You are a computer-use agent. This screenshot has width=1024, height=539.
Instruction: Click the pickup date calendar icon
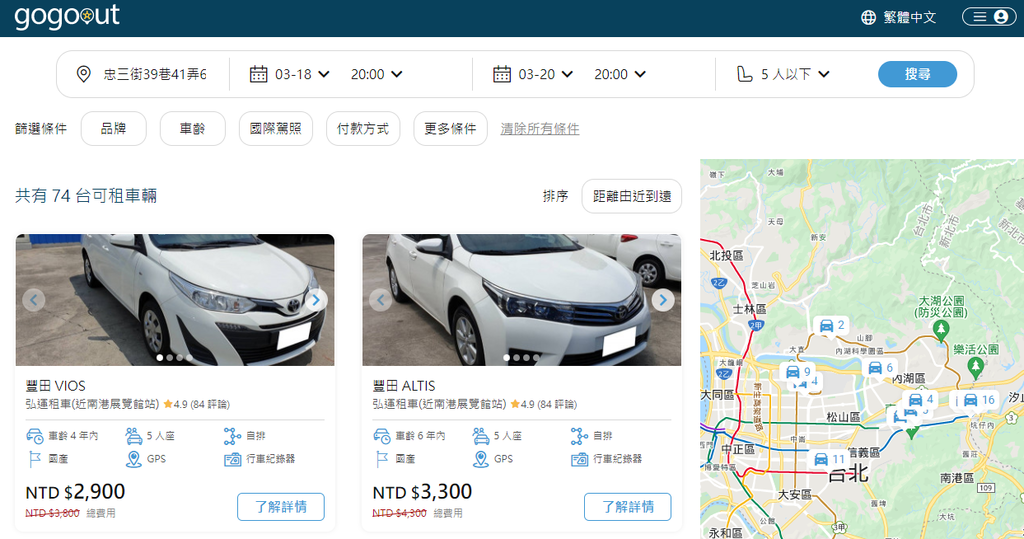pos(259,74)
